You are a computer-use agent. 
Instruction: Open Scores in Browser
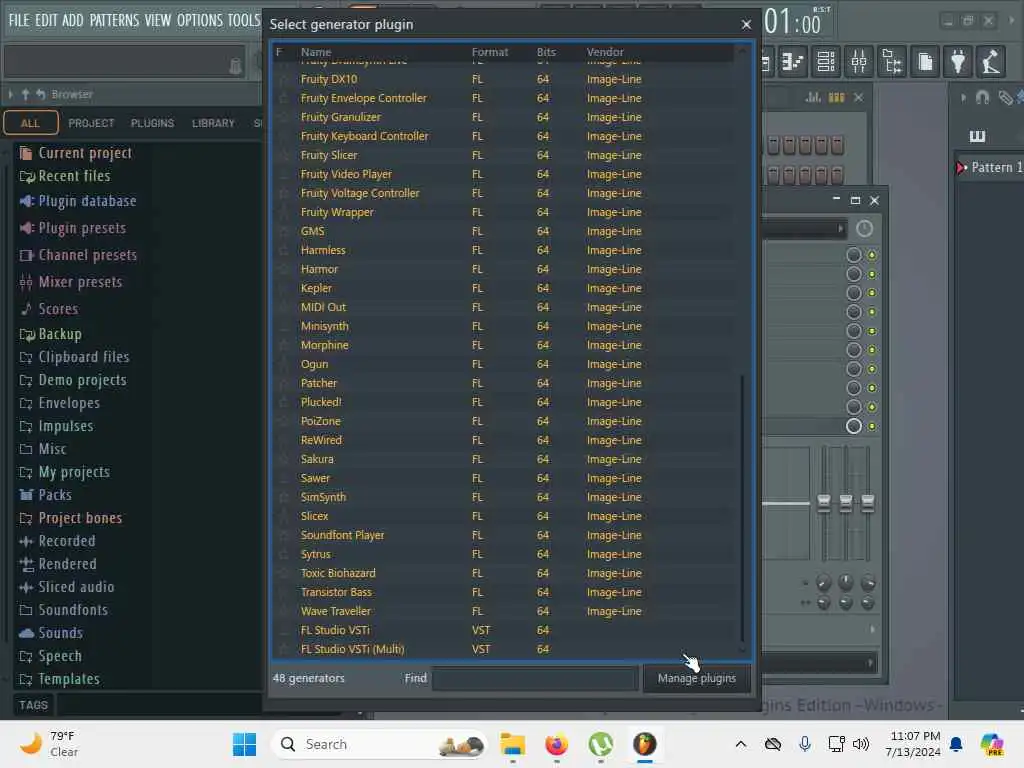click(x=49, y=309)
